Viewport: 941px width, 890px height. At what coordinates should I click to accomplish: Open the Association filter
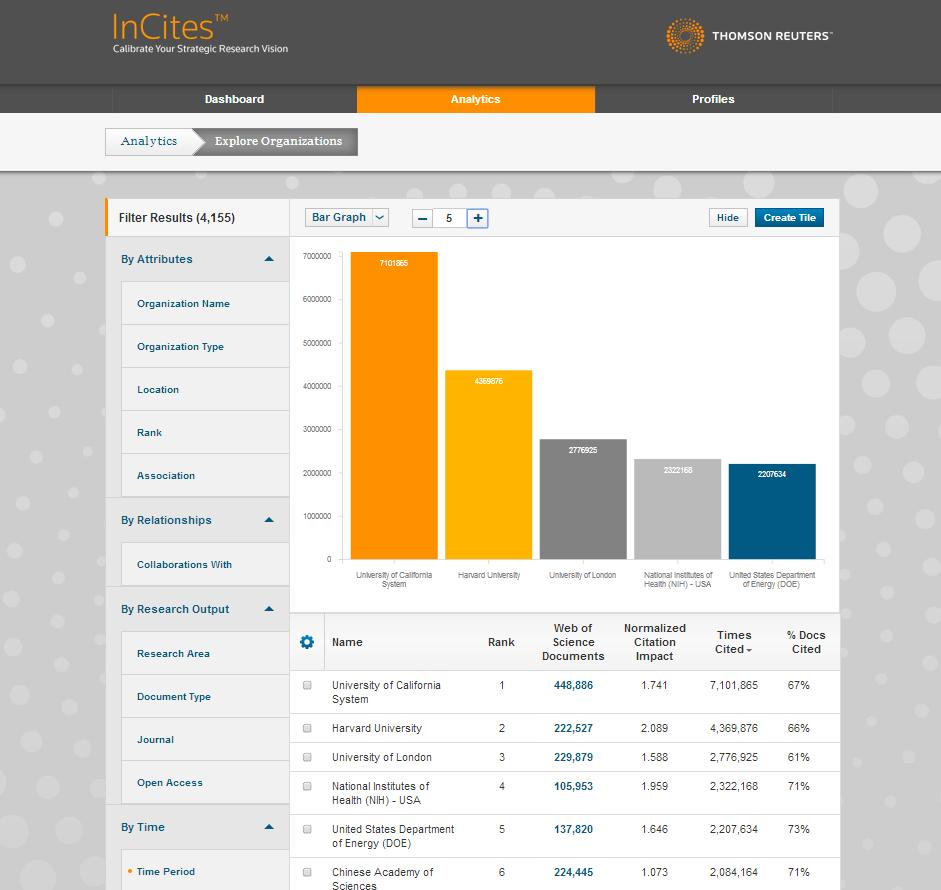pos(205,475)
